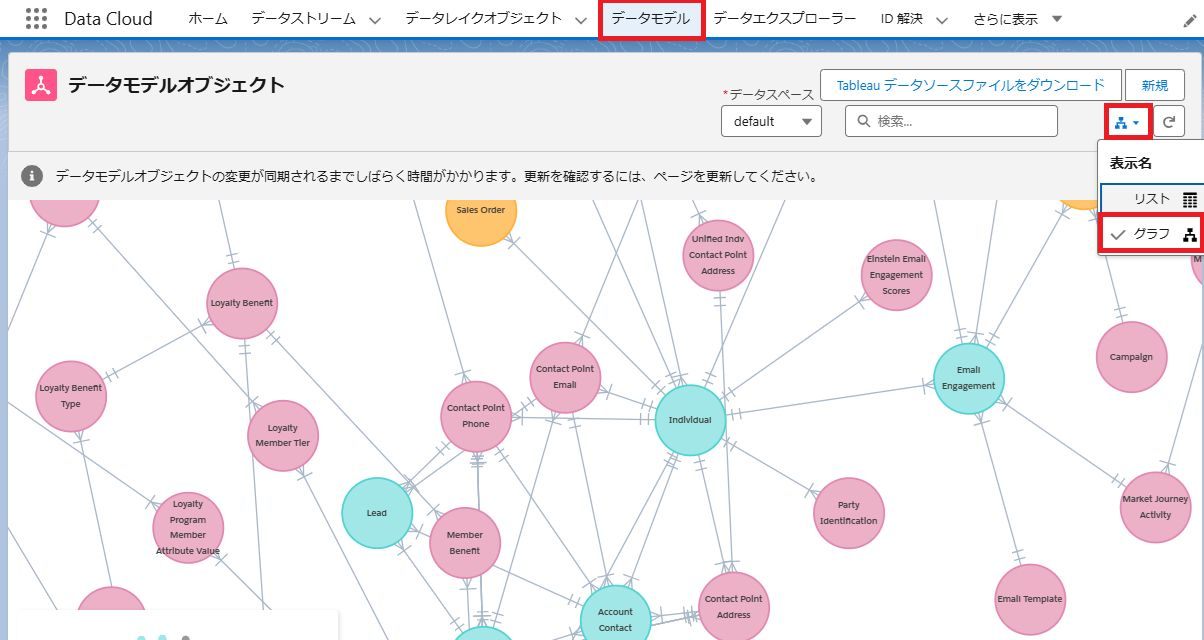The width and height of the screenshot is (1204, 640).
Task: Open the データエクスプローラー tab
Action: click(784, 19)
